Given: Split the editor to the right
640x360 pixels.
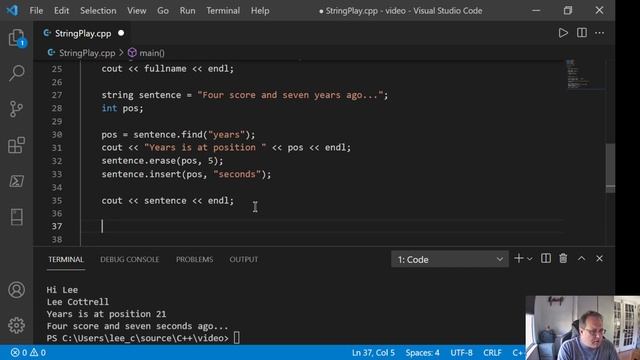Looking at the screenshot, I should 582,33.
